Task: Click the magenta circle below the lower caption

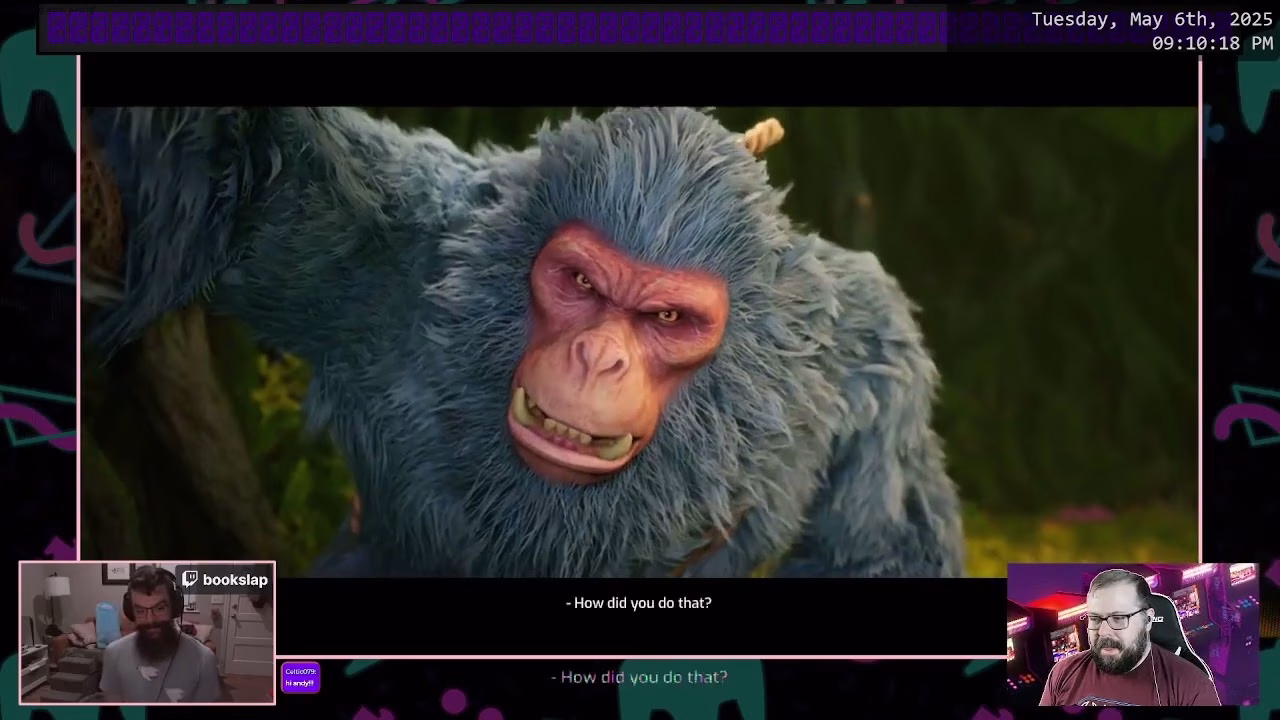Action: (x=454, y=702)
